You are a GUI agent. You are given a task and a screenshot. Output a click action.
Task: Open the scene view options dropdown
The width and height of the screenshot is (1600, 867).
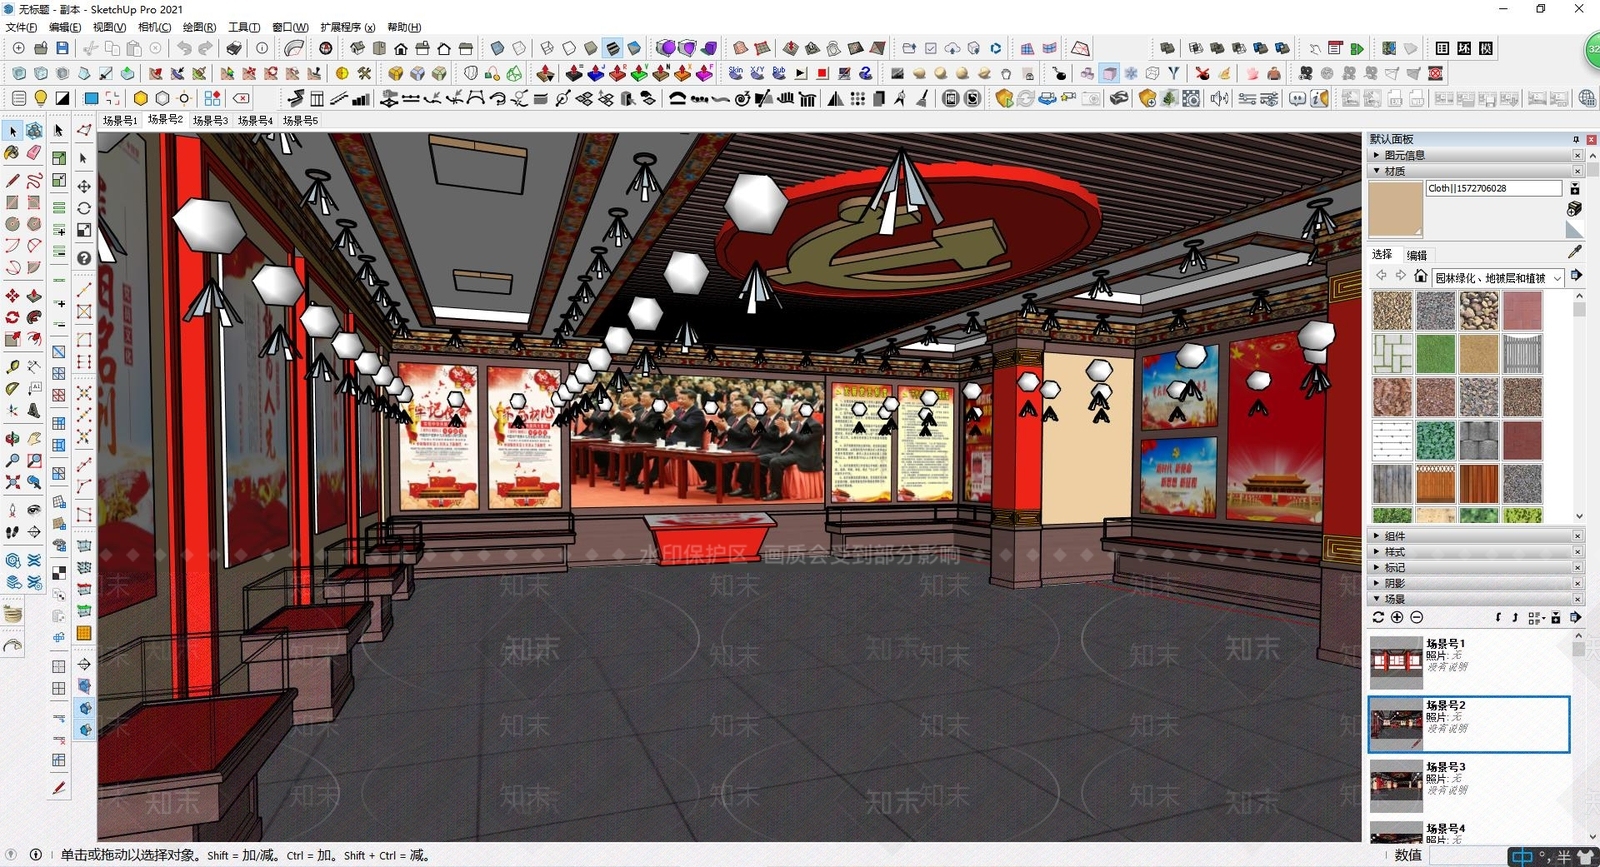[x=1537, y=618]
